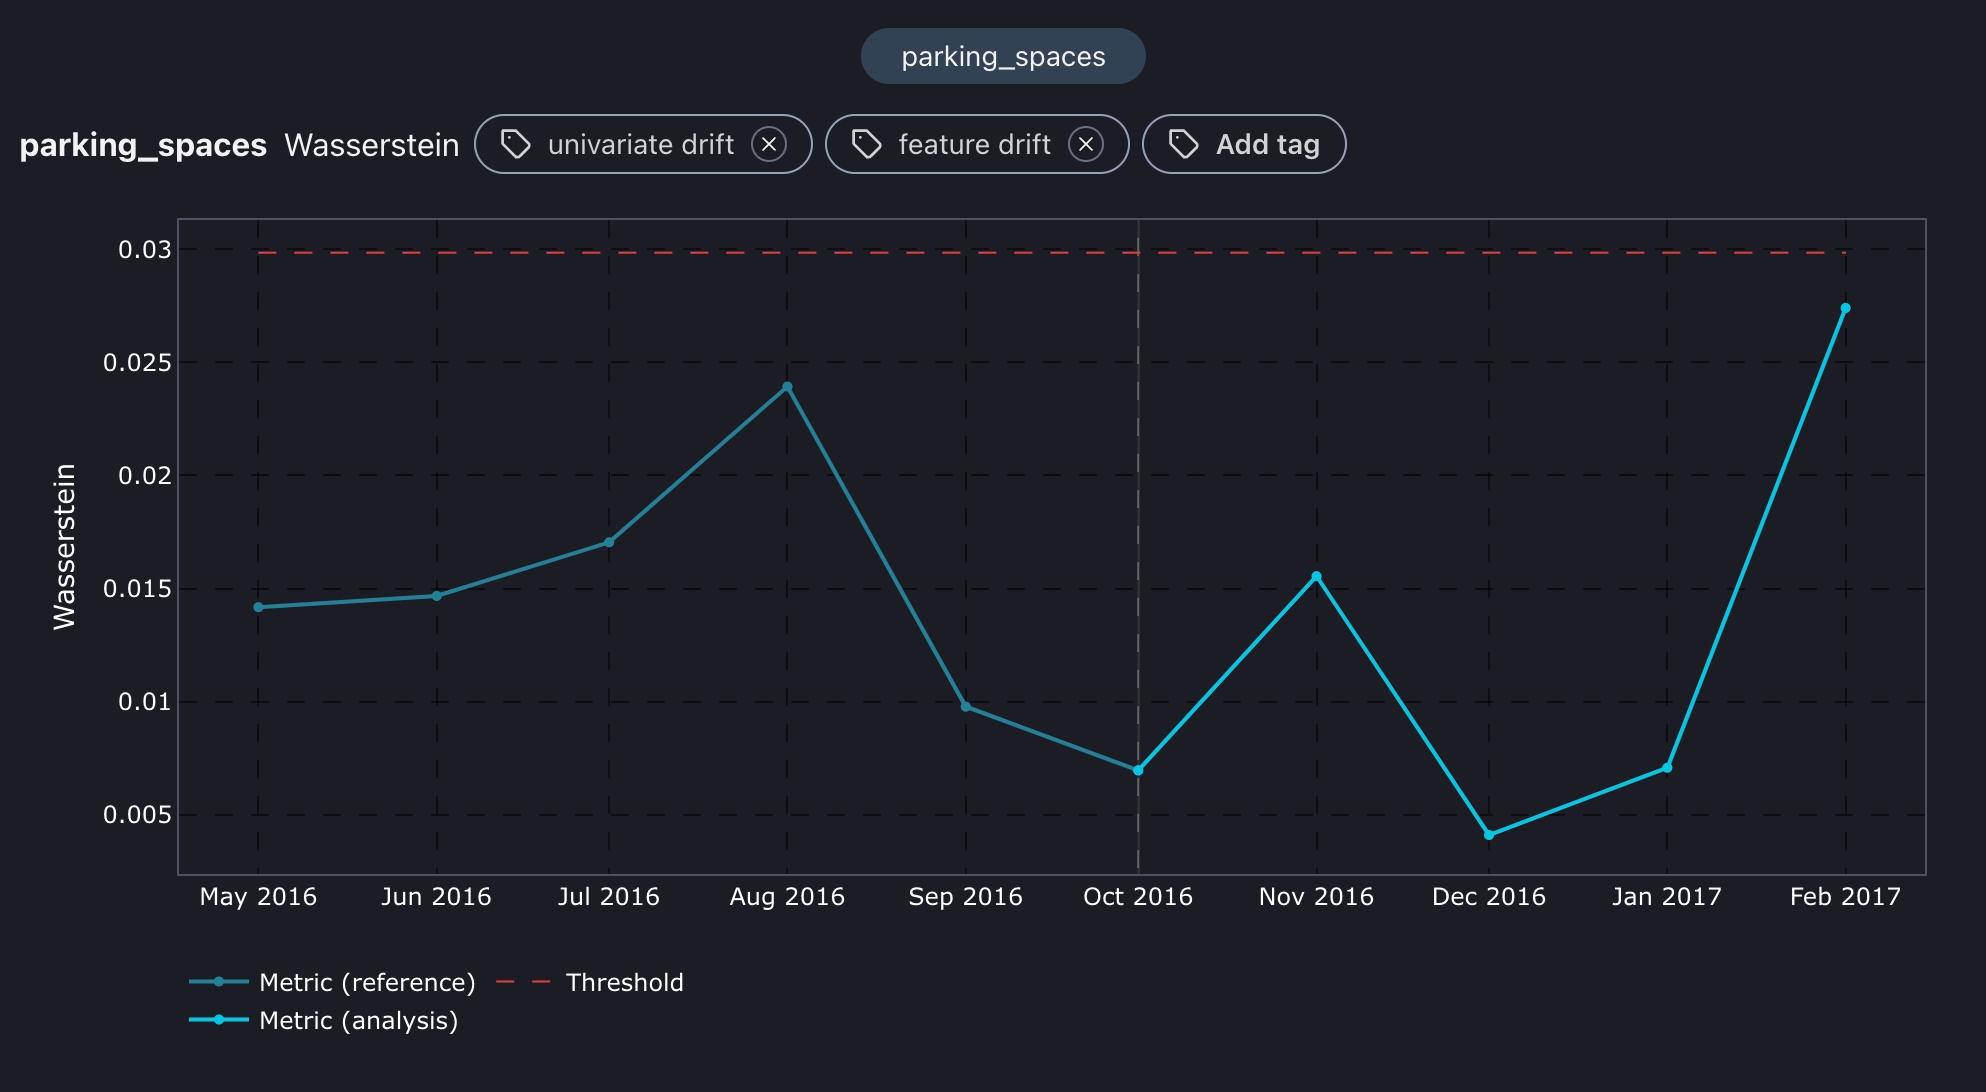Click tag icon beside univariate drift

[x=516, y=145]
